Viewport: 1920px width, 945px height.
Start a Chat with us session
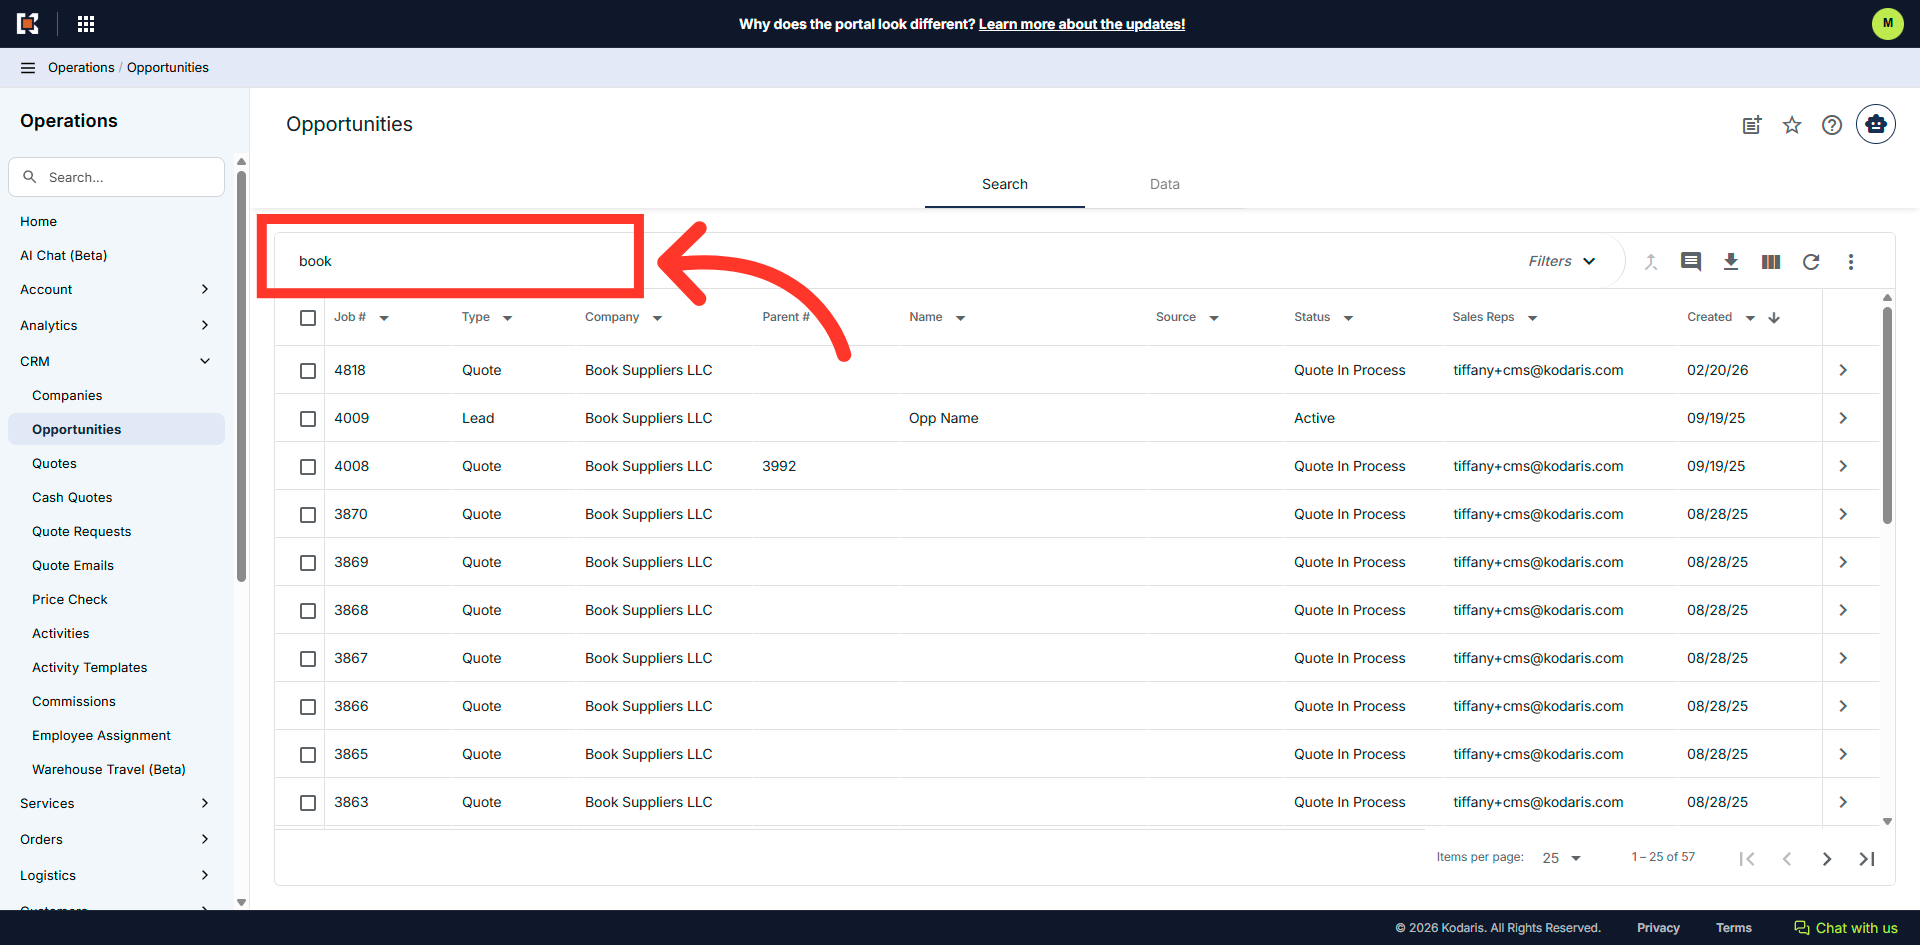click(x=1846, y=928)
